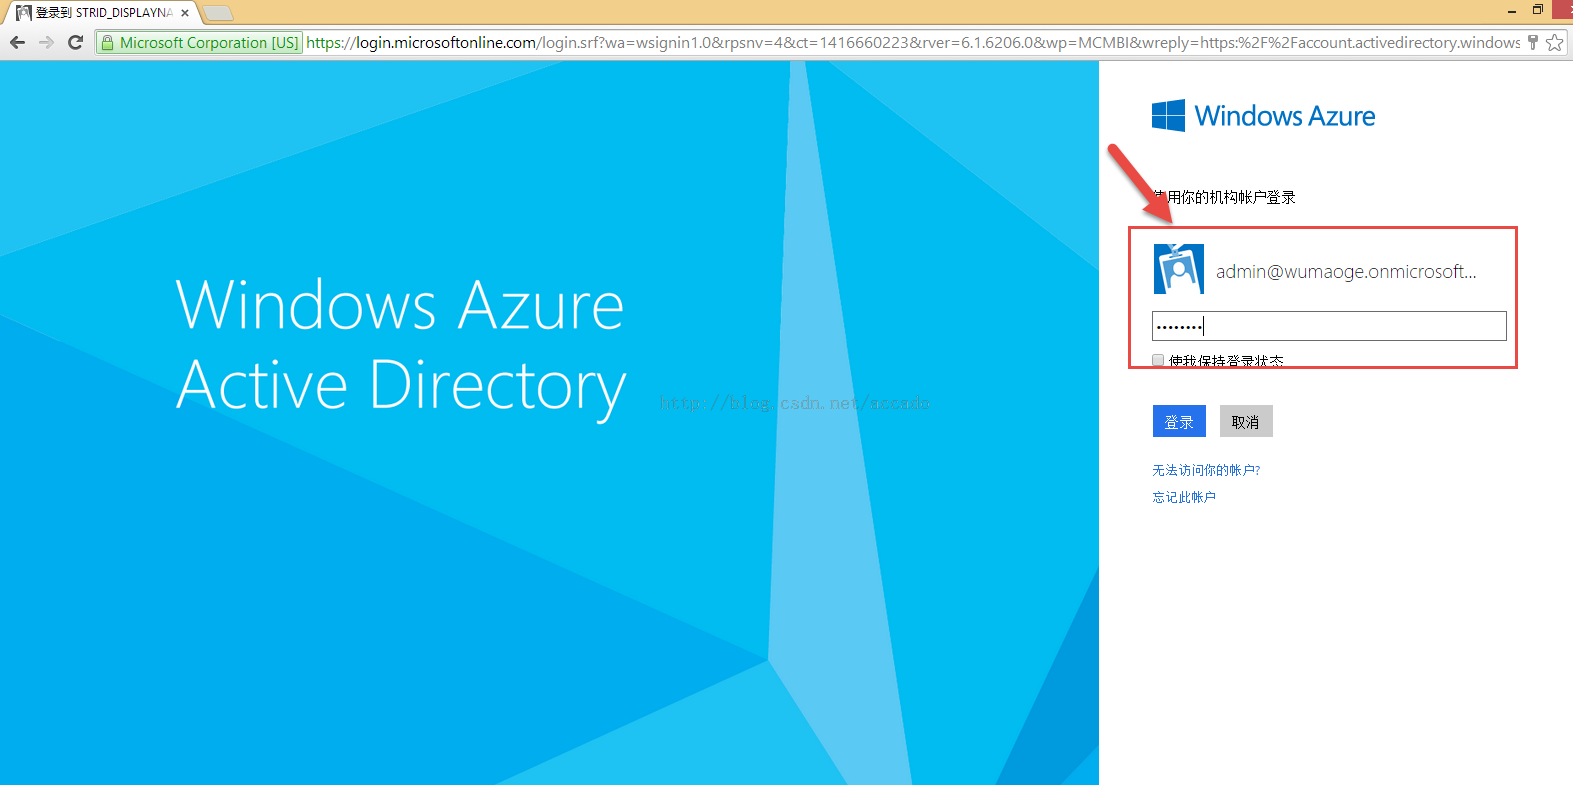
Task: Click the Windows Azure logo
Action: click(x=1263, y=116)
